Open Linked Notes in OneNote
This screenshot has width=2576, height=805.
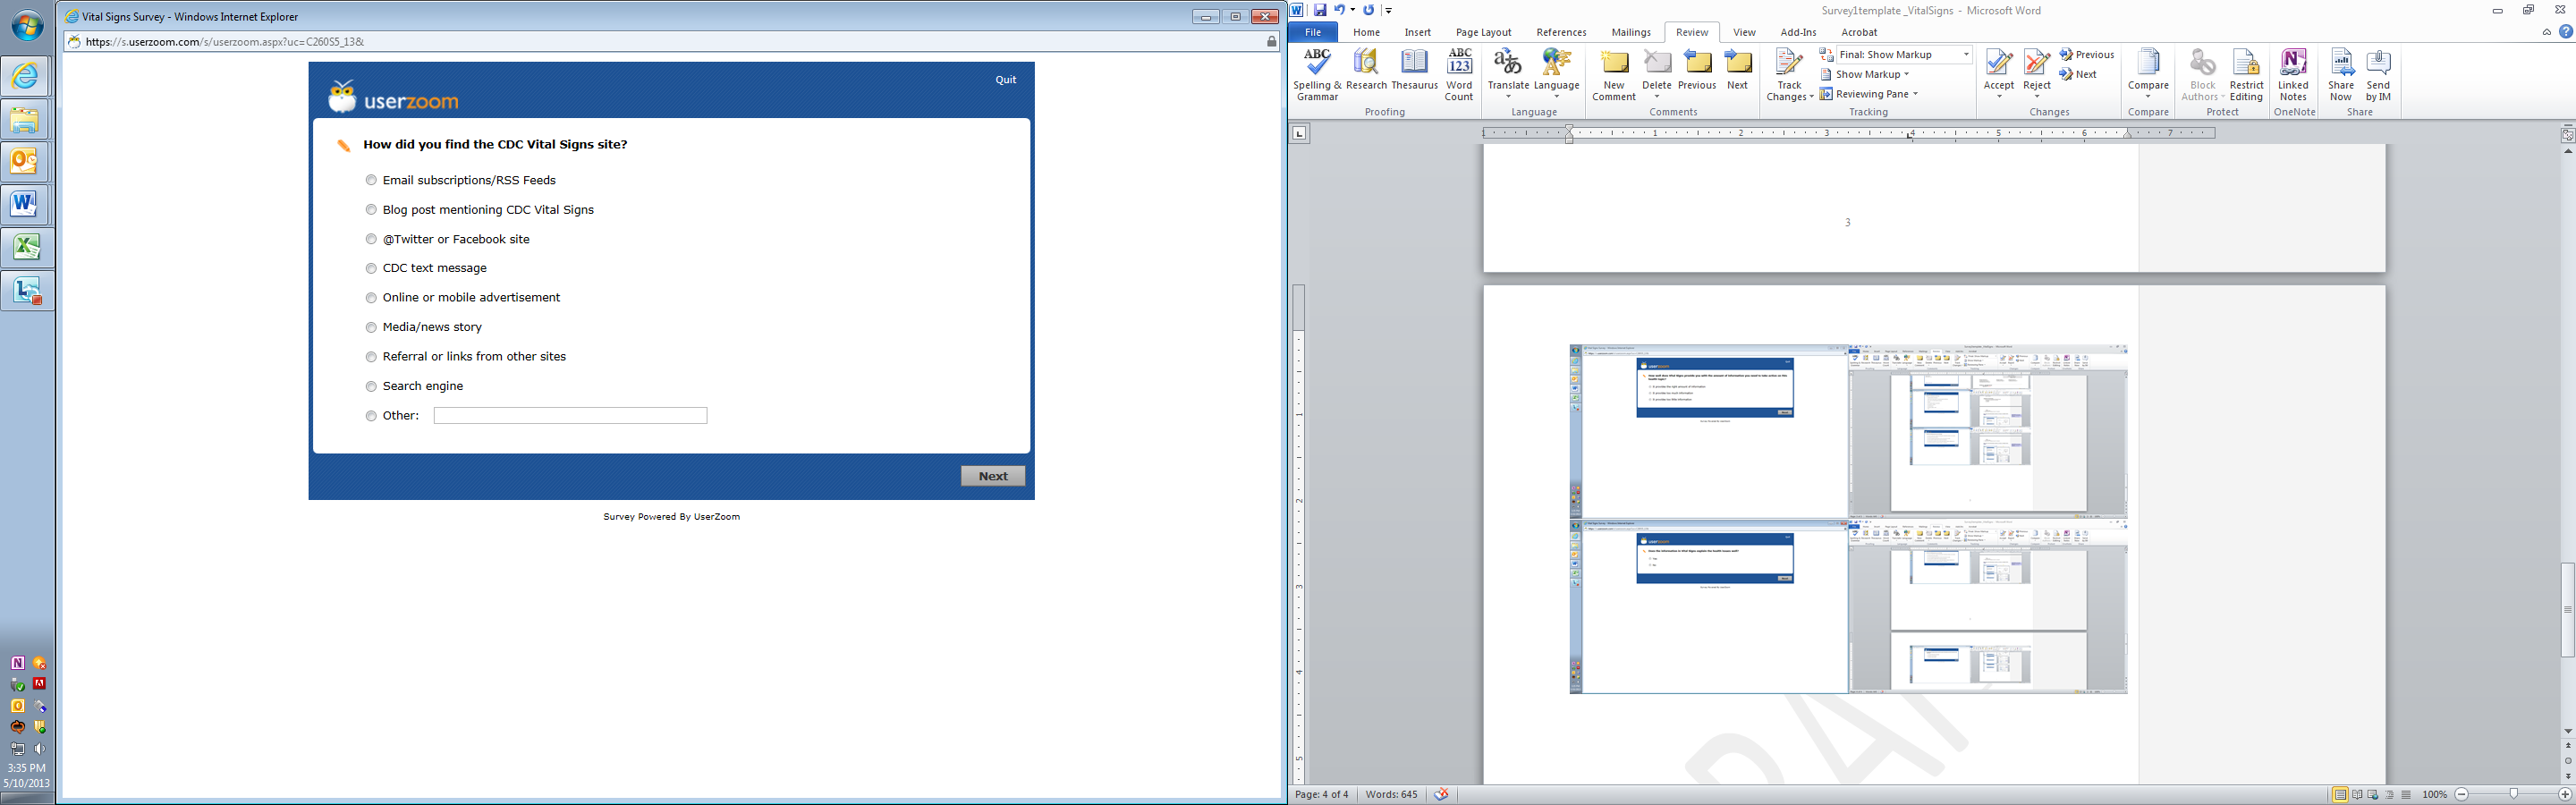coord(2293,74)
